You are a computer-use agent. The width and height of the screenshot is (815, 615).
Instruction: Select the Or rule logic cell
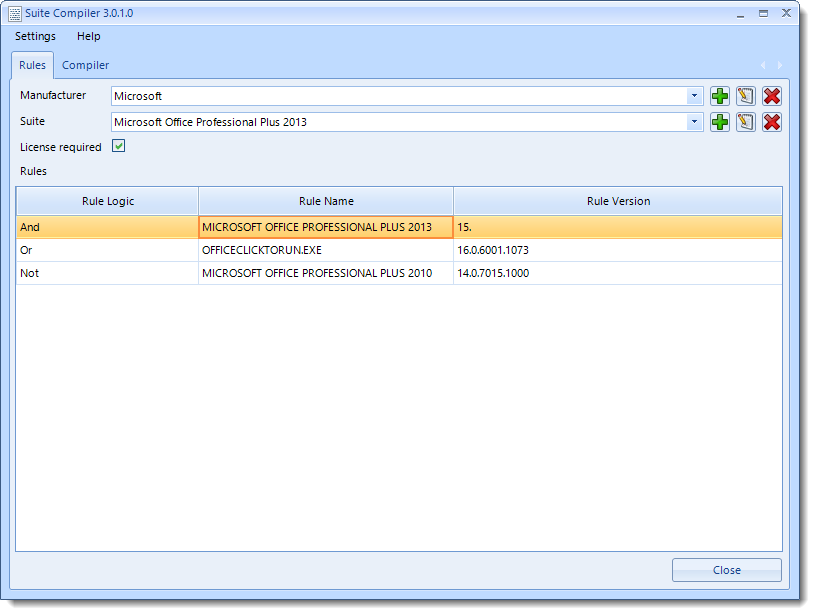pyautogui.click(x=108, y=250)
